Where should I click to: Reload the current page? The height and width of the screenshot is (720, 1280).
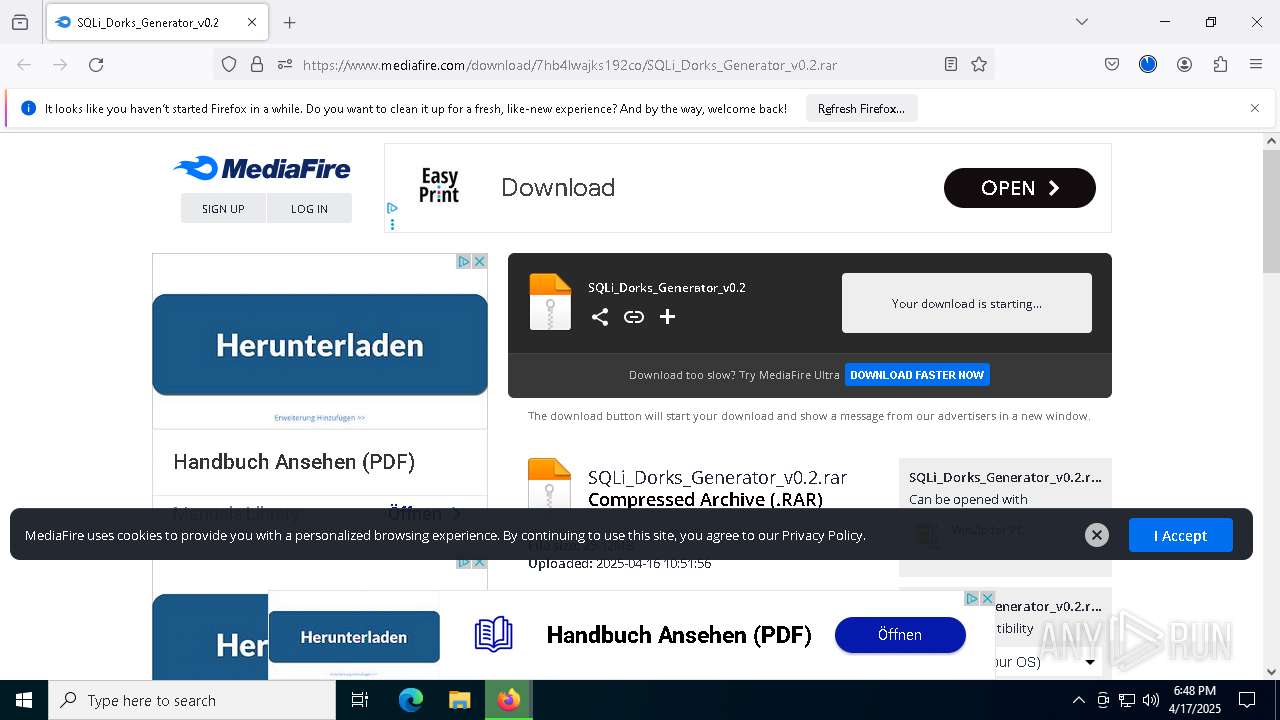[x=96, y=64]
